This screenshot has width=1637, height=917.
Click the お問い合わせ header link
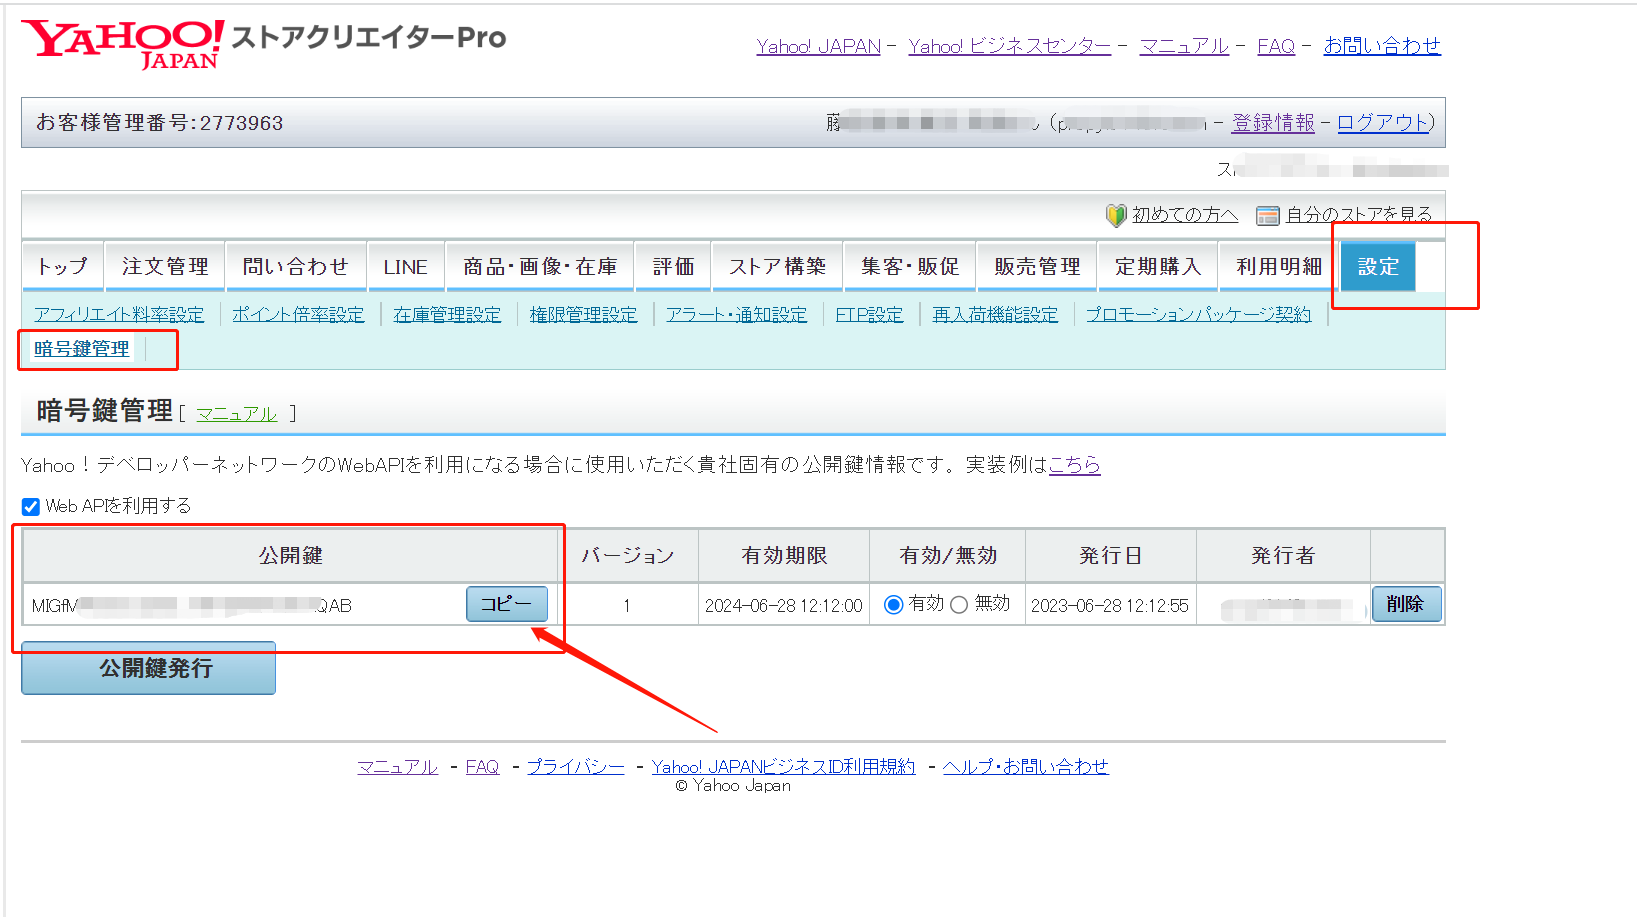click(x=1382, y=46)
